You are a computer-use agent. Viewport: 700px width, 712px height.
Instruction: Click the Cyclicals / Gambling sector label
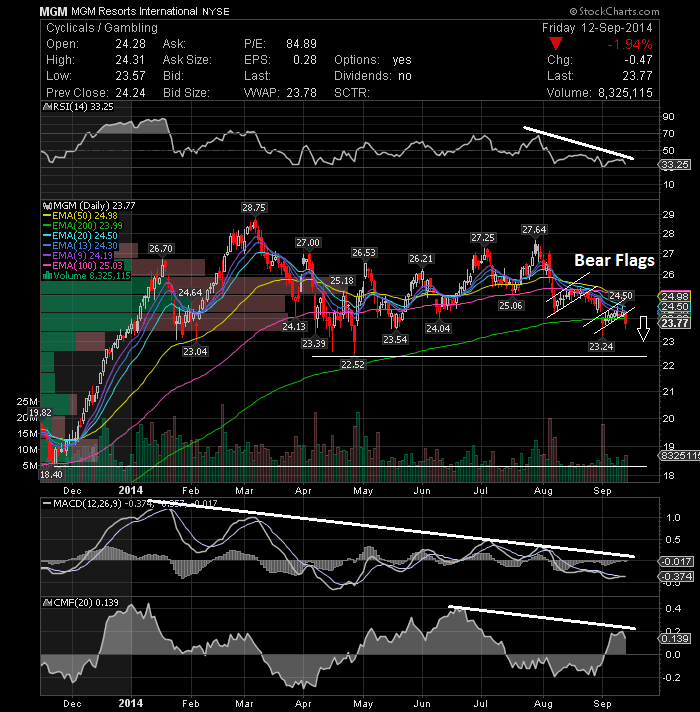click(x=102, y=28)
